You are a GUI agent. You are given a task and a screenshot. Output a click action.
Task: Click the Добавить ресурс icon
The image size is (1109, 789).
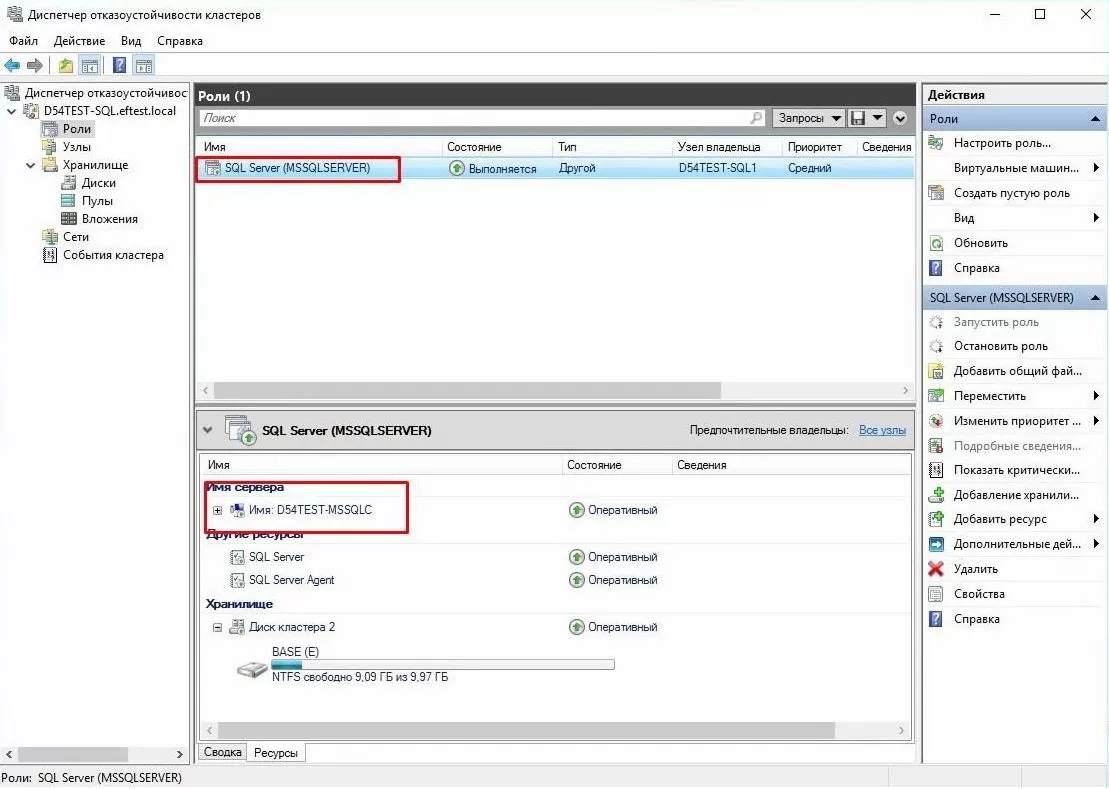(936, 519)
